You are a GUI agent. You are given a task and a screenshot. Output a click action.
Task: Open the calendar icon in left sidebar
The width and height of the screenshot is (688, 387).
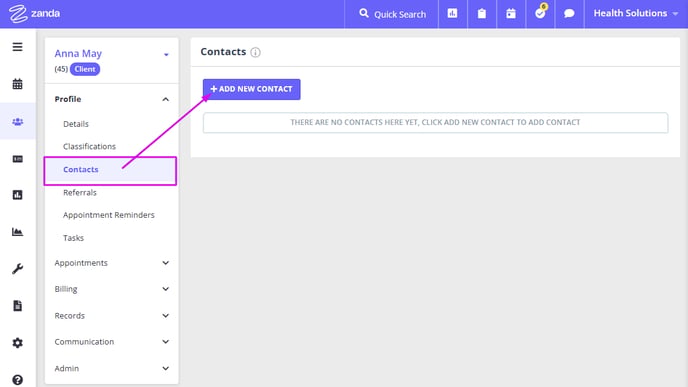pos(18,84)
